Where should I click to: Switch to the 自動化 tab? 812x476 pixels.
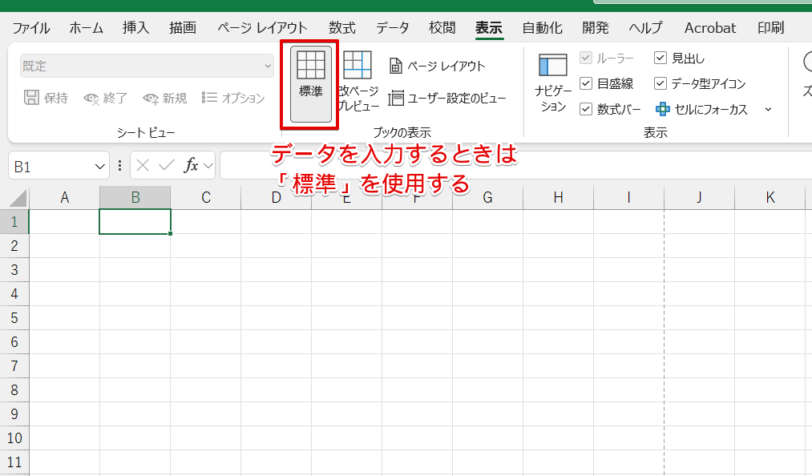pyautogui.click(x=542, y=28)
